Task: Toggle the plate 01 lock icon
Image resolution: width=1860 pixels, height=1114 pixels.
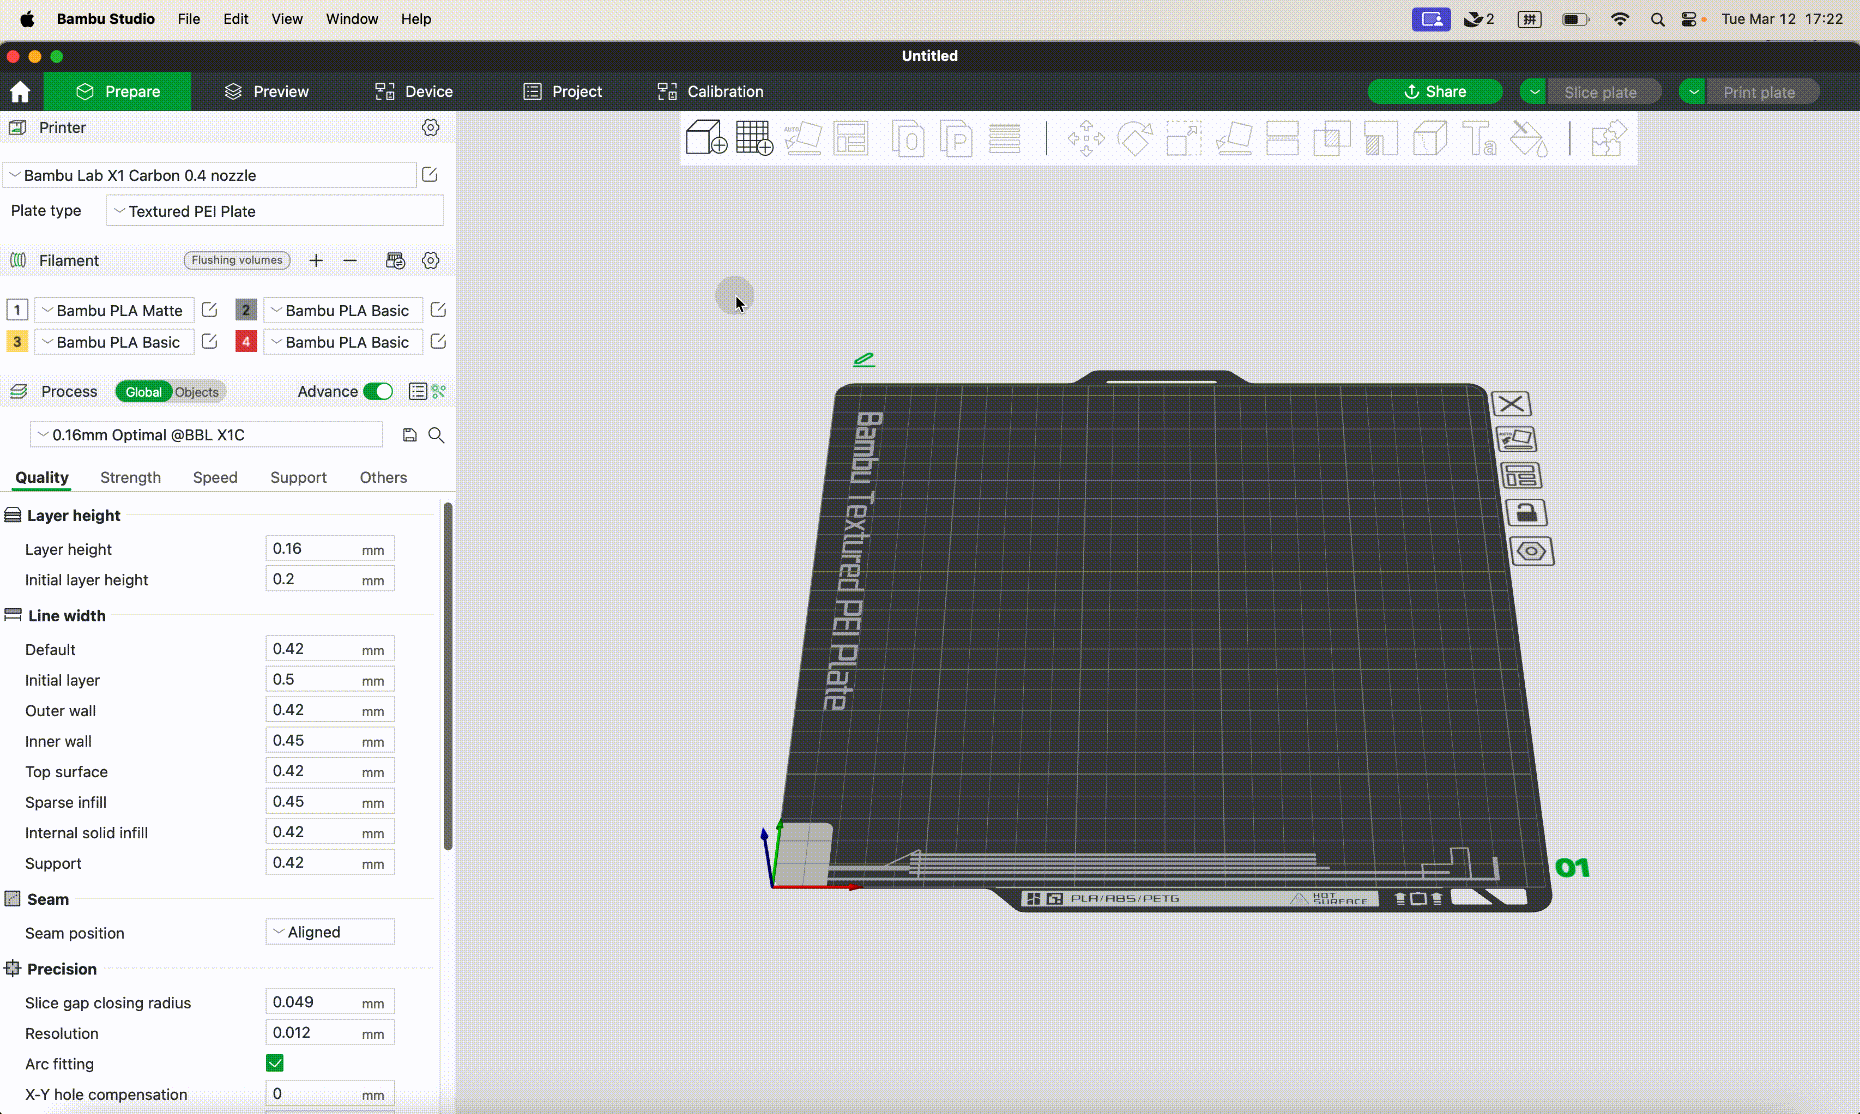Action: pos(1526,513)
